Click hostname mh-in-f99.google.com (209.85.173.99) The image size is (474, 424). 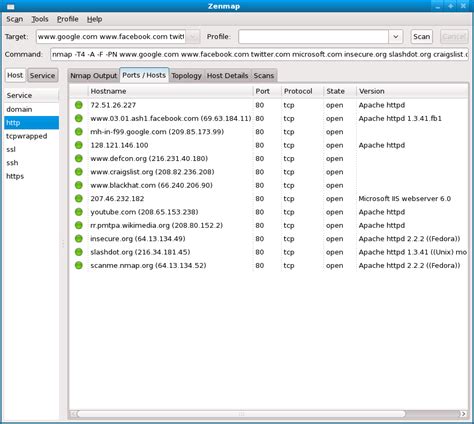click(157, 132)
